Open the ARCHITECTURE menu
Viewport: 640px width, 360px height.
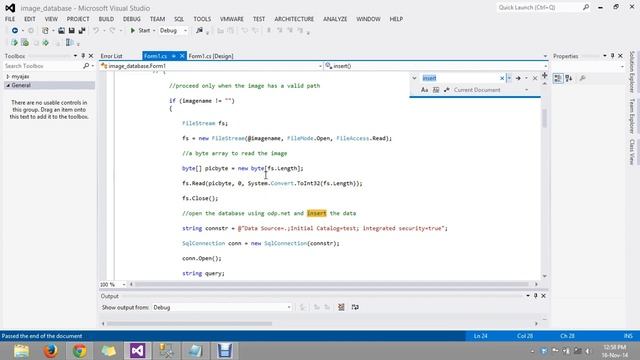(294, 19)
